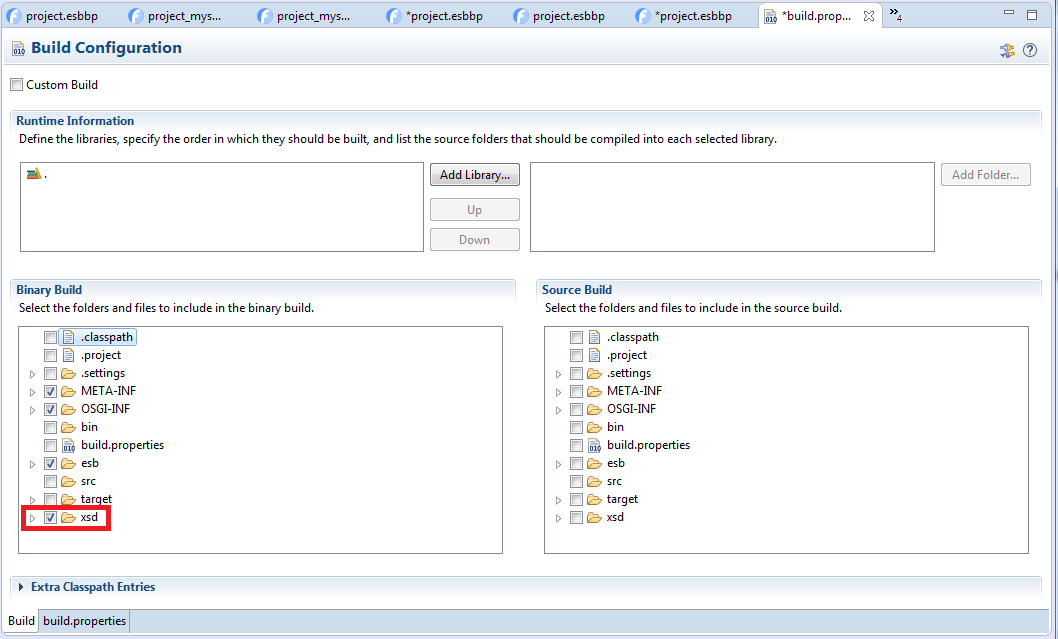
Task: Open the help question mark icon
Action: [x=1029, y=50]
